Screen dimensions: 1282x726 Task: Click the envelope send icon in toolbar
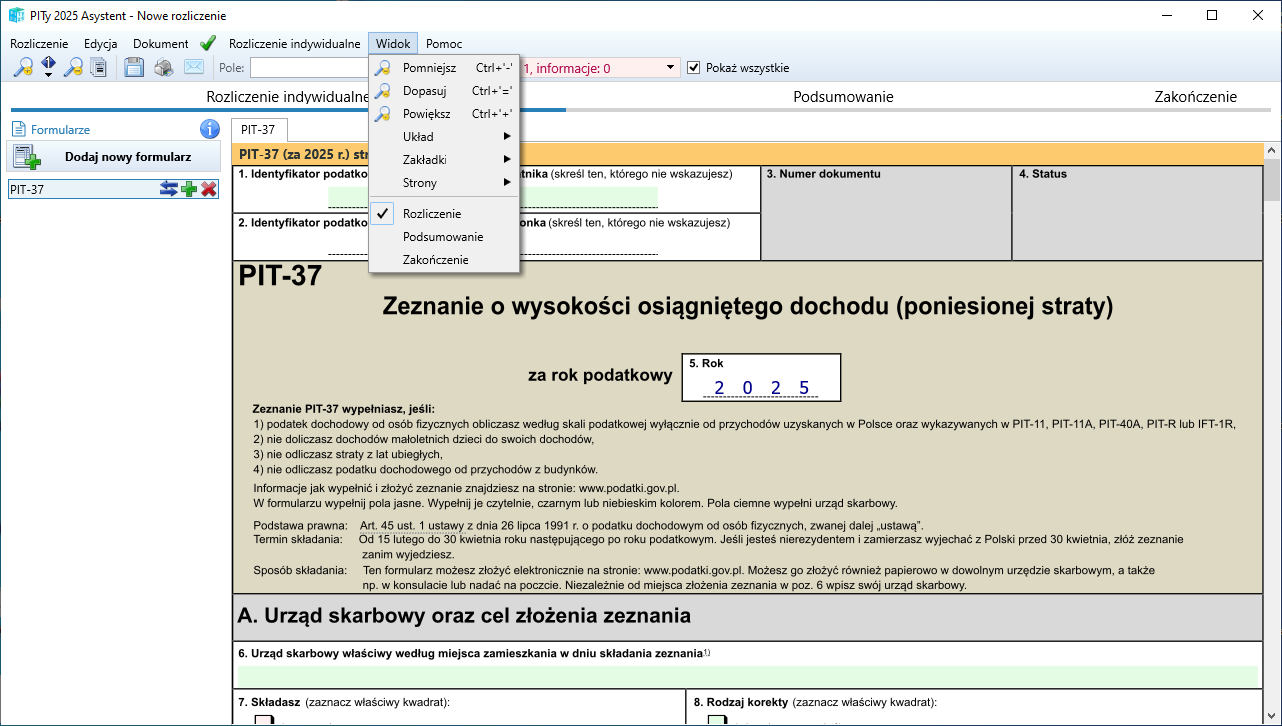tap(193, 68)
